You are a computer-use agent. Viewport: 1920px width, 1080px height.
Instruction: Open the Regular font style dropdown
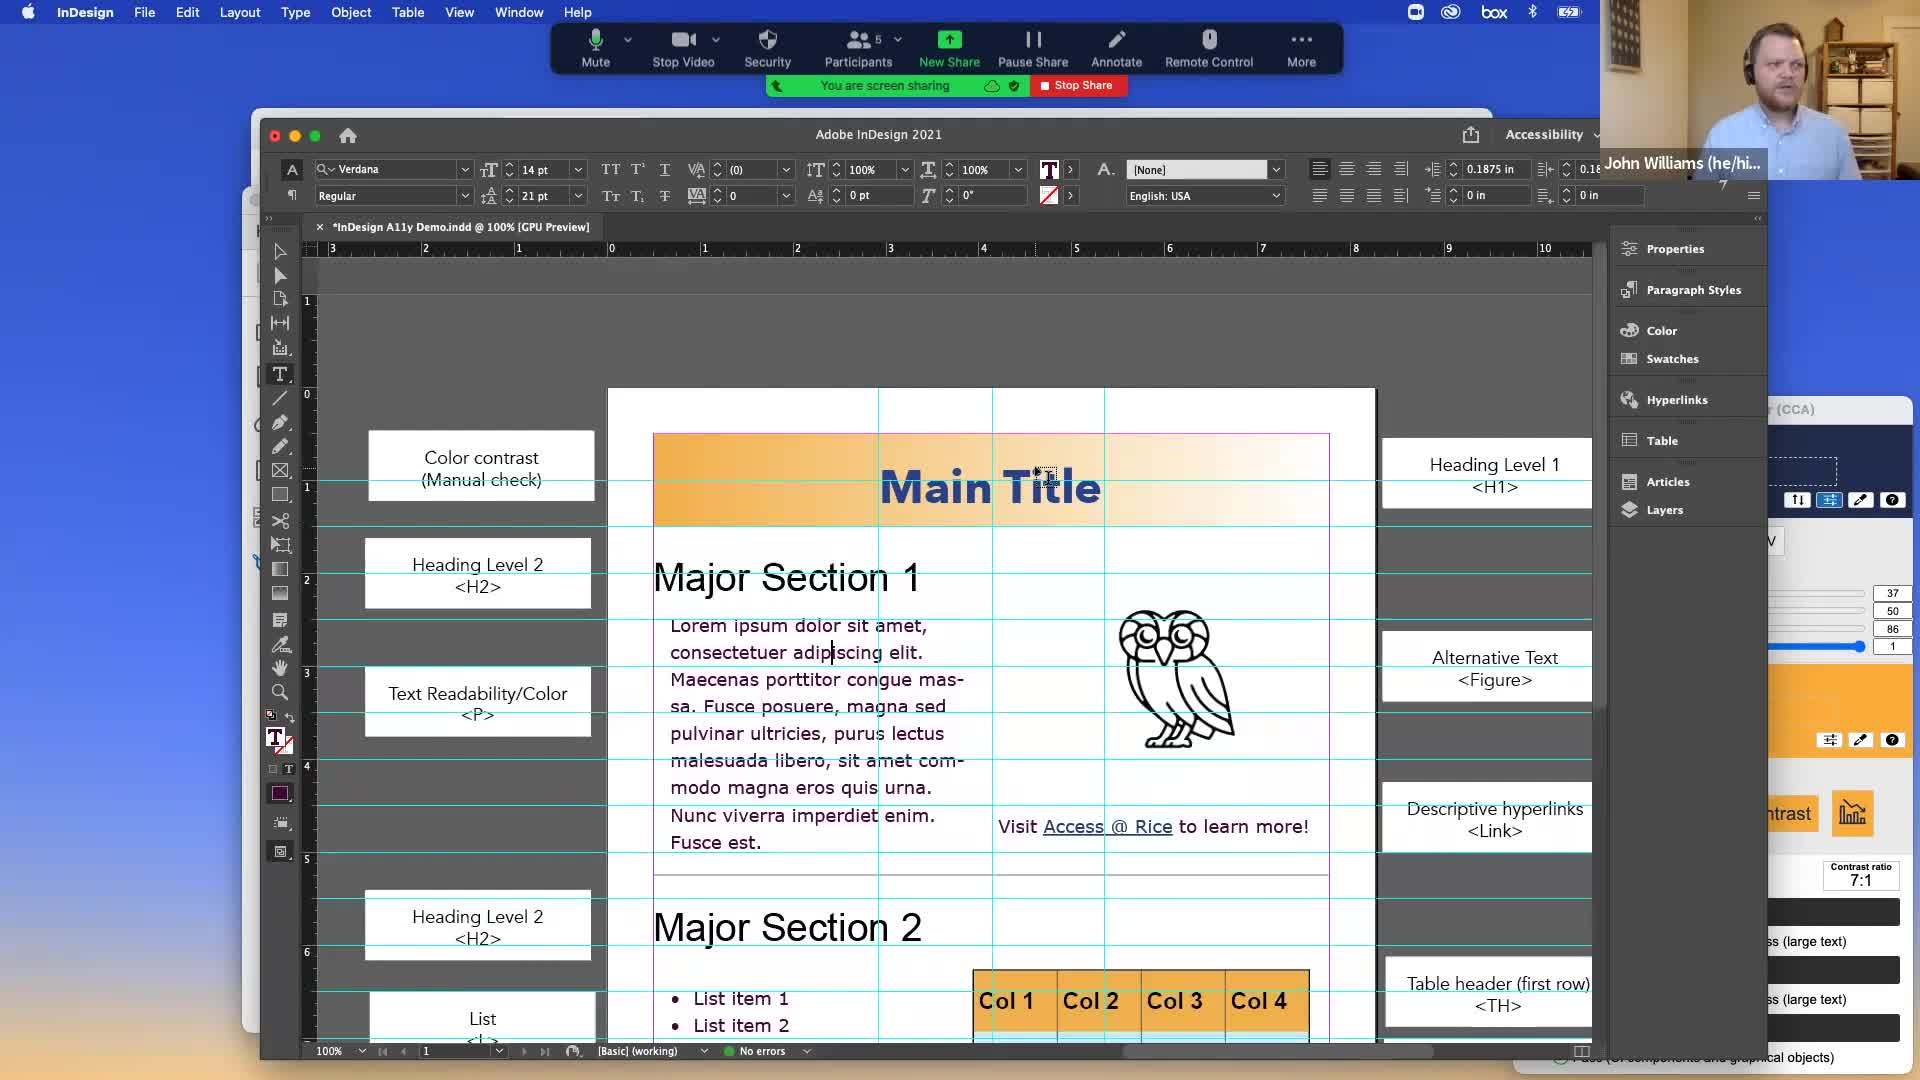[464, 196]
